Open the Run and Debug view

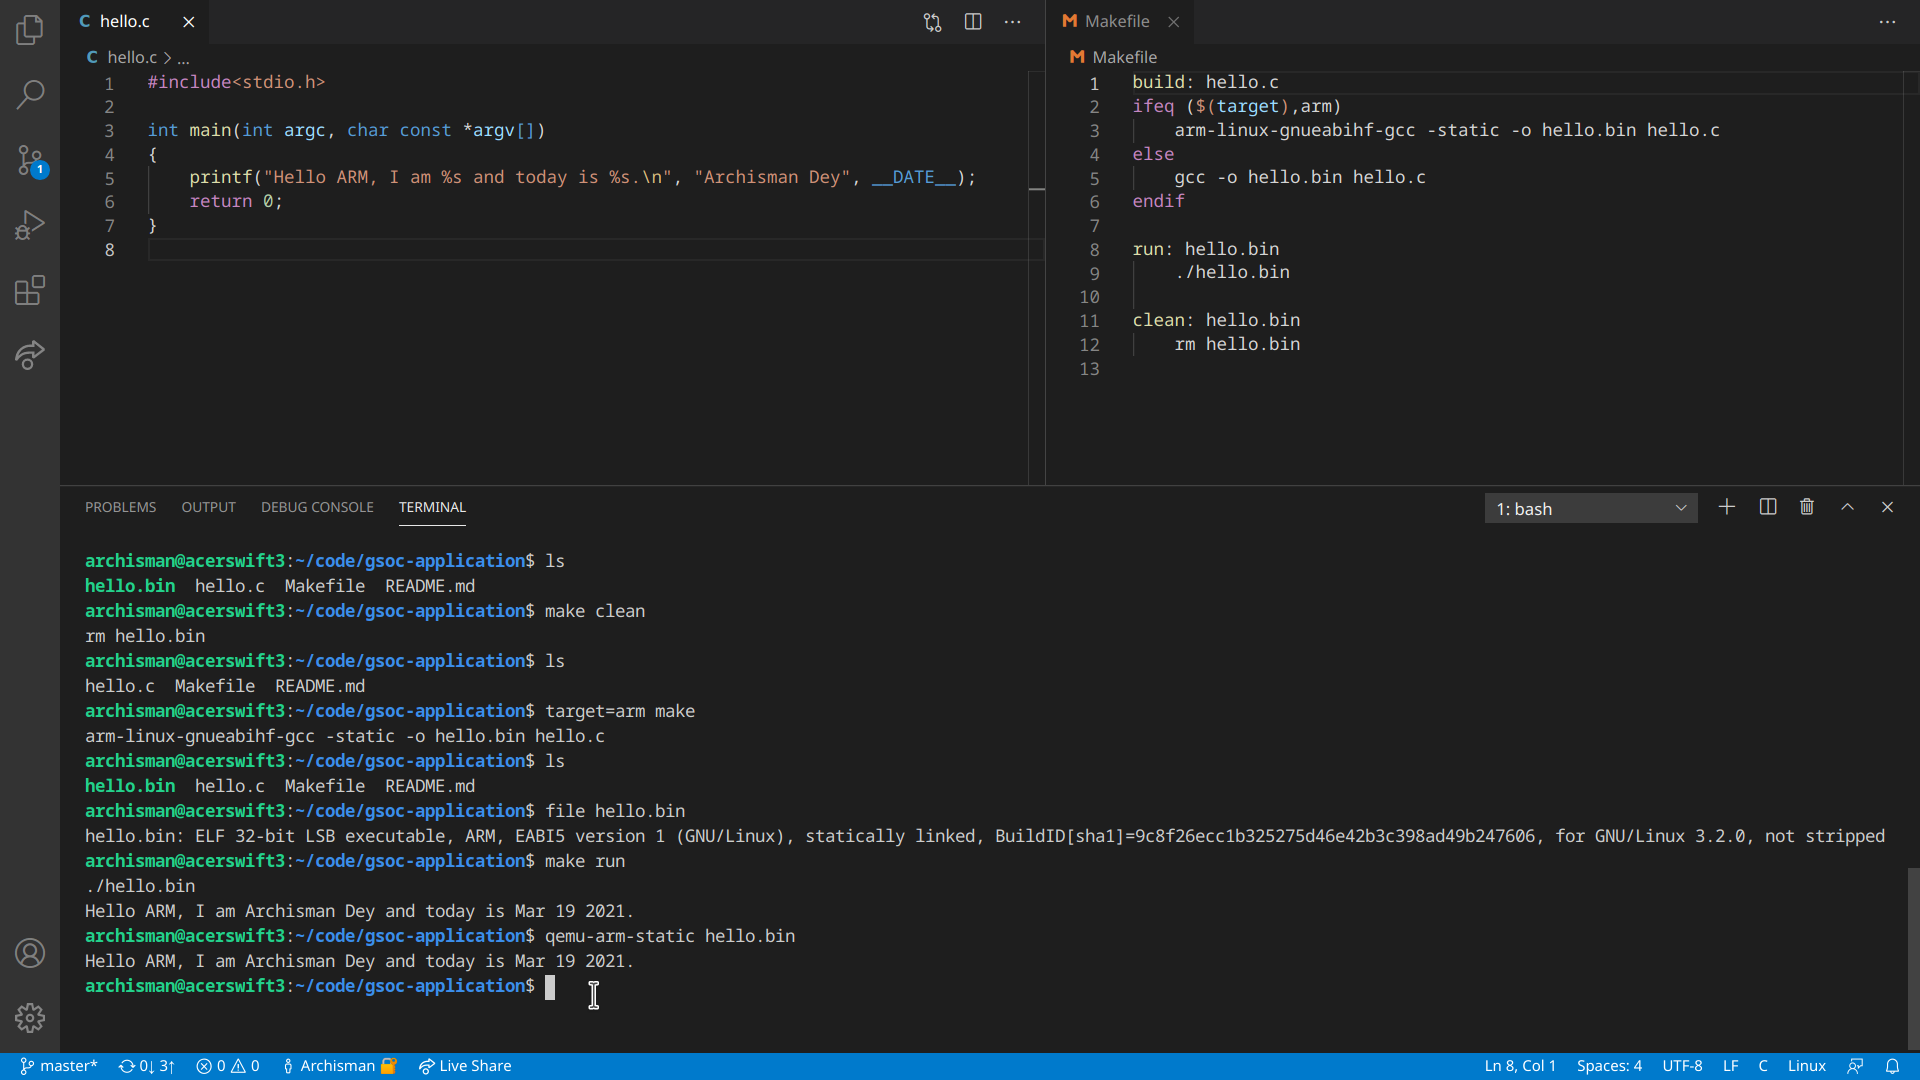pyautogui.click(x=30, y=225)
